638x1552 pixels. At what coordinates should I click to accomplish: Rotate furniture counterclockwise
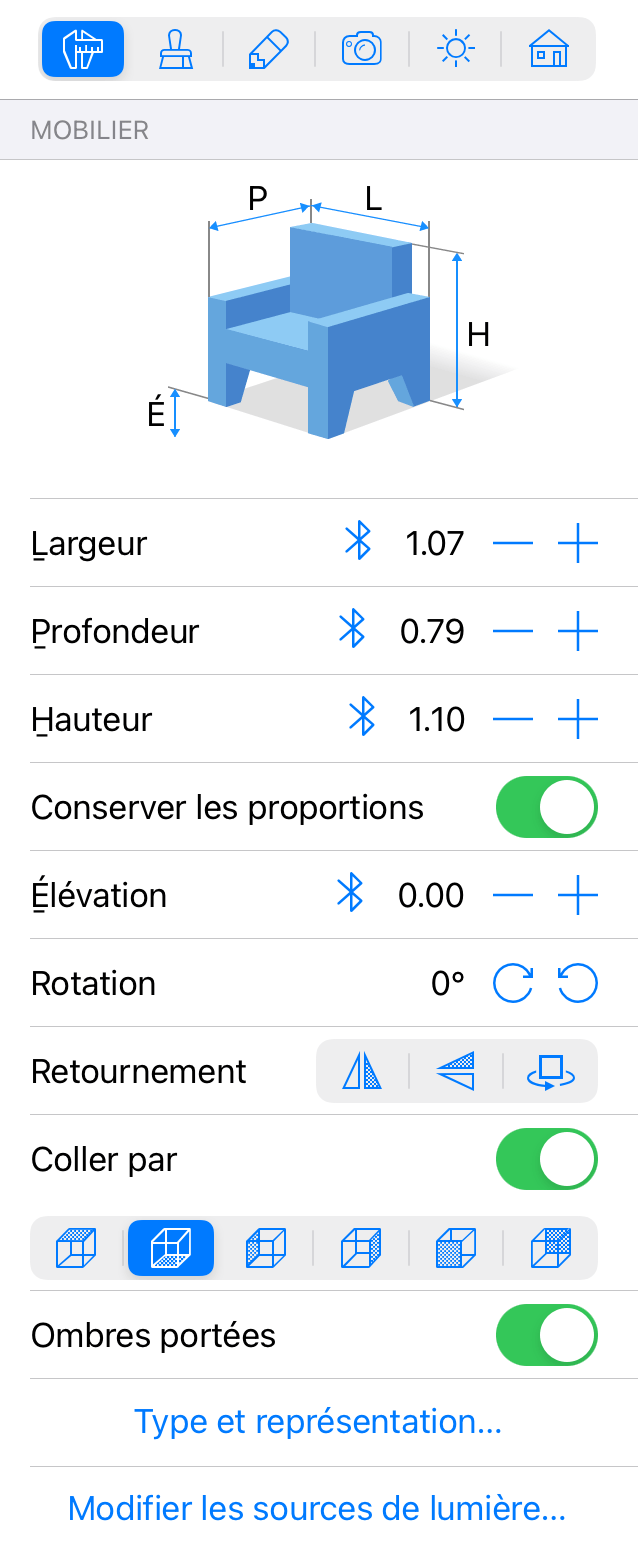point(578,983)
